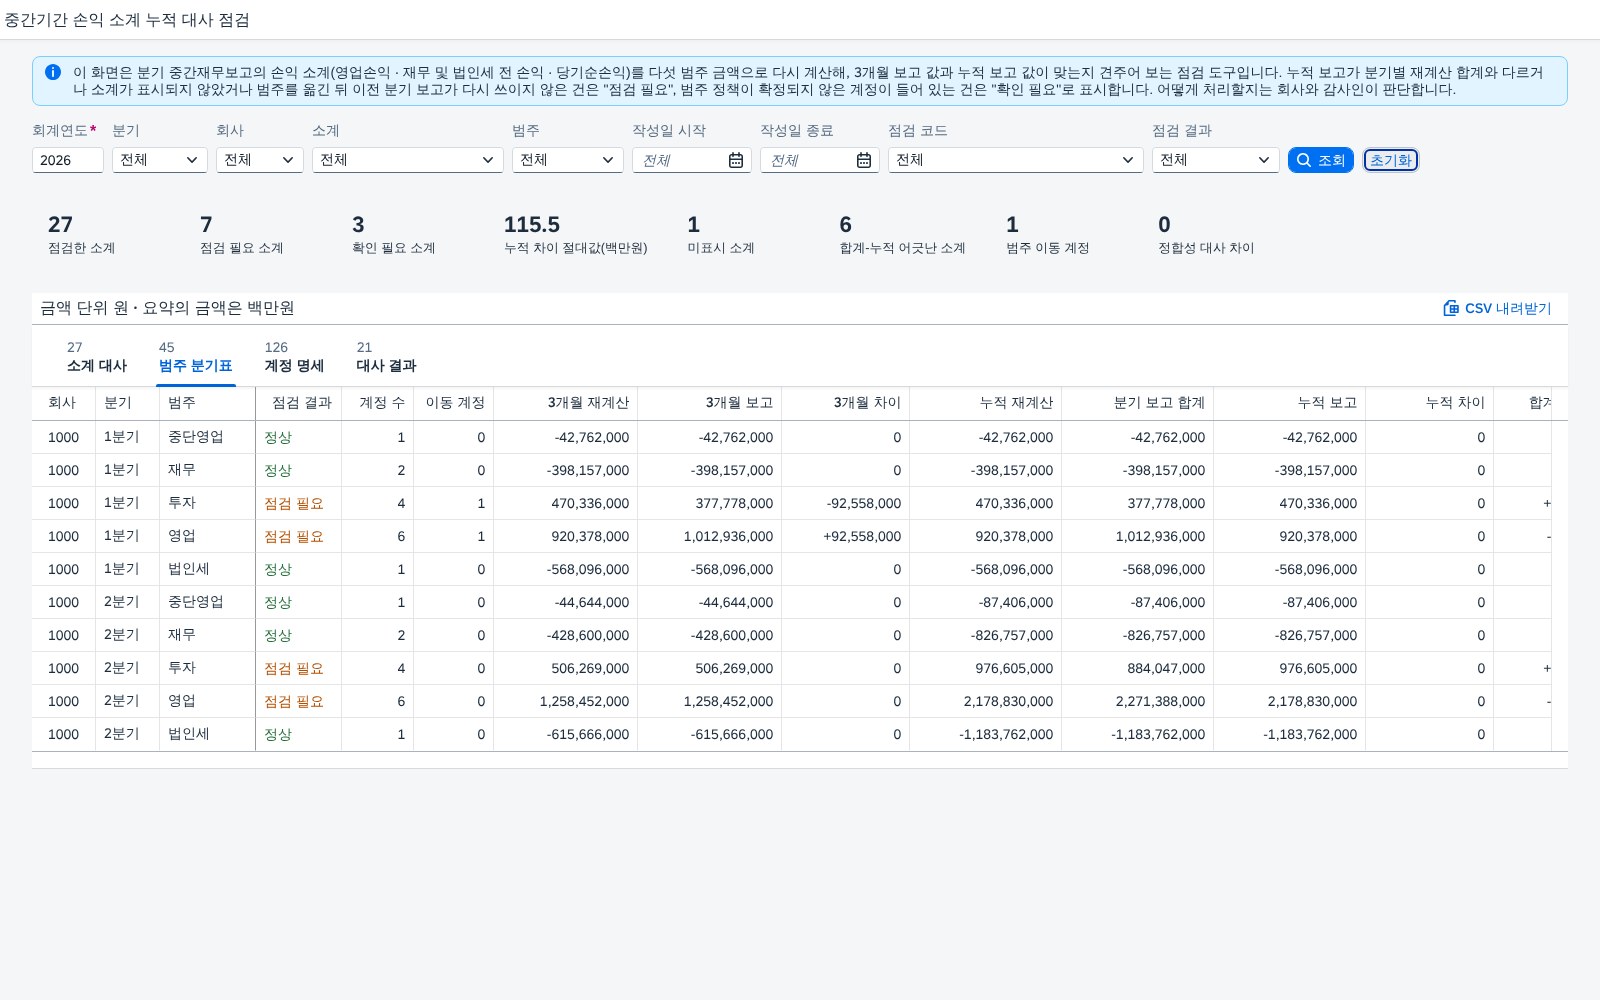Click the 점검한 소계 tile showing 27
Screen dimensions: 1600x1000
point(82,235)
